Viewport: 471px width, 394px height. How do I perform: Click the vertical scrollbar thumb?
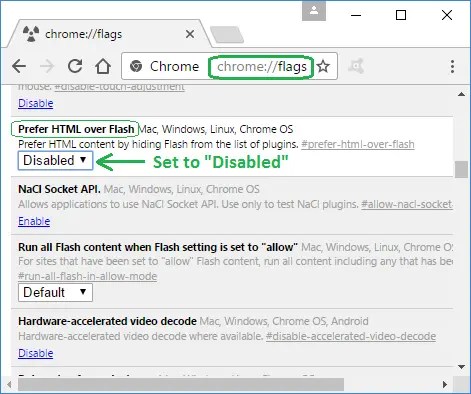pos(462,170)
